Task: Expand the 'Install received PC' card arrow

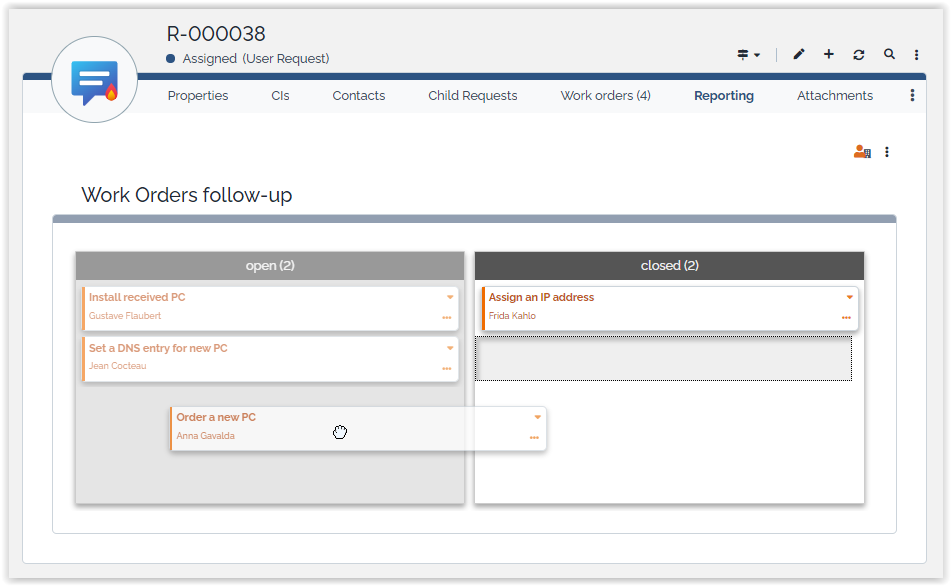Action: tap(450, 298)
